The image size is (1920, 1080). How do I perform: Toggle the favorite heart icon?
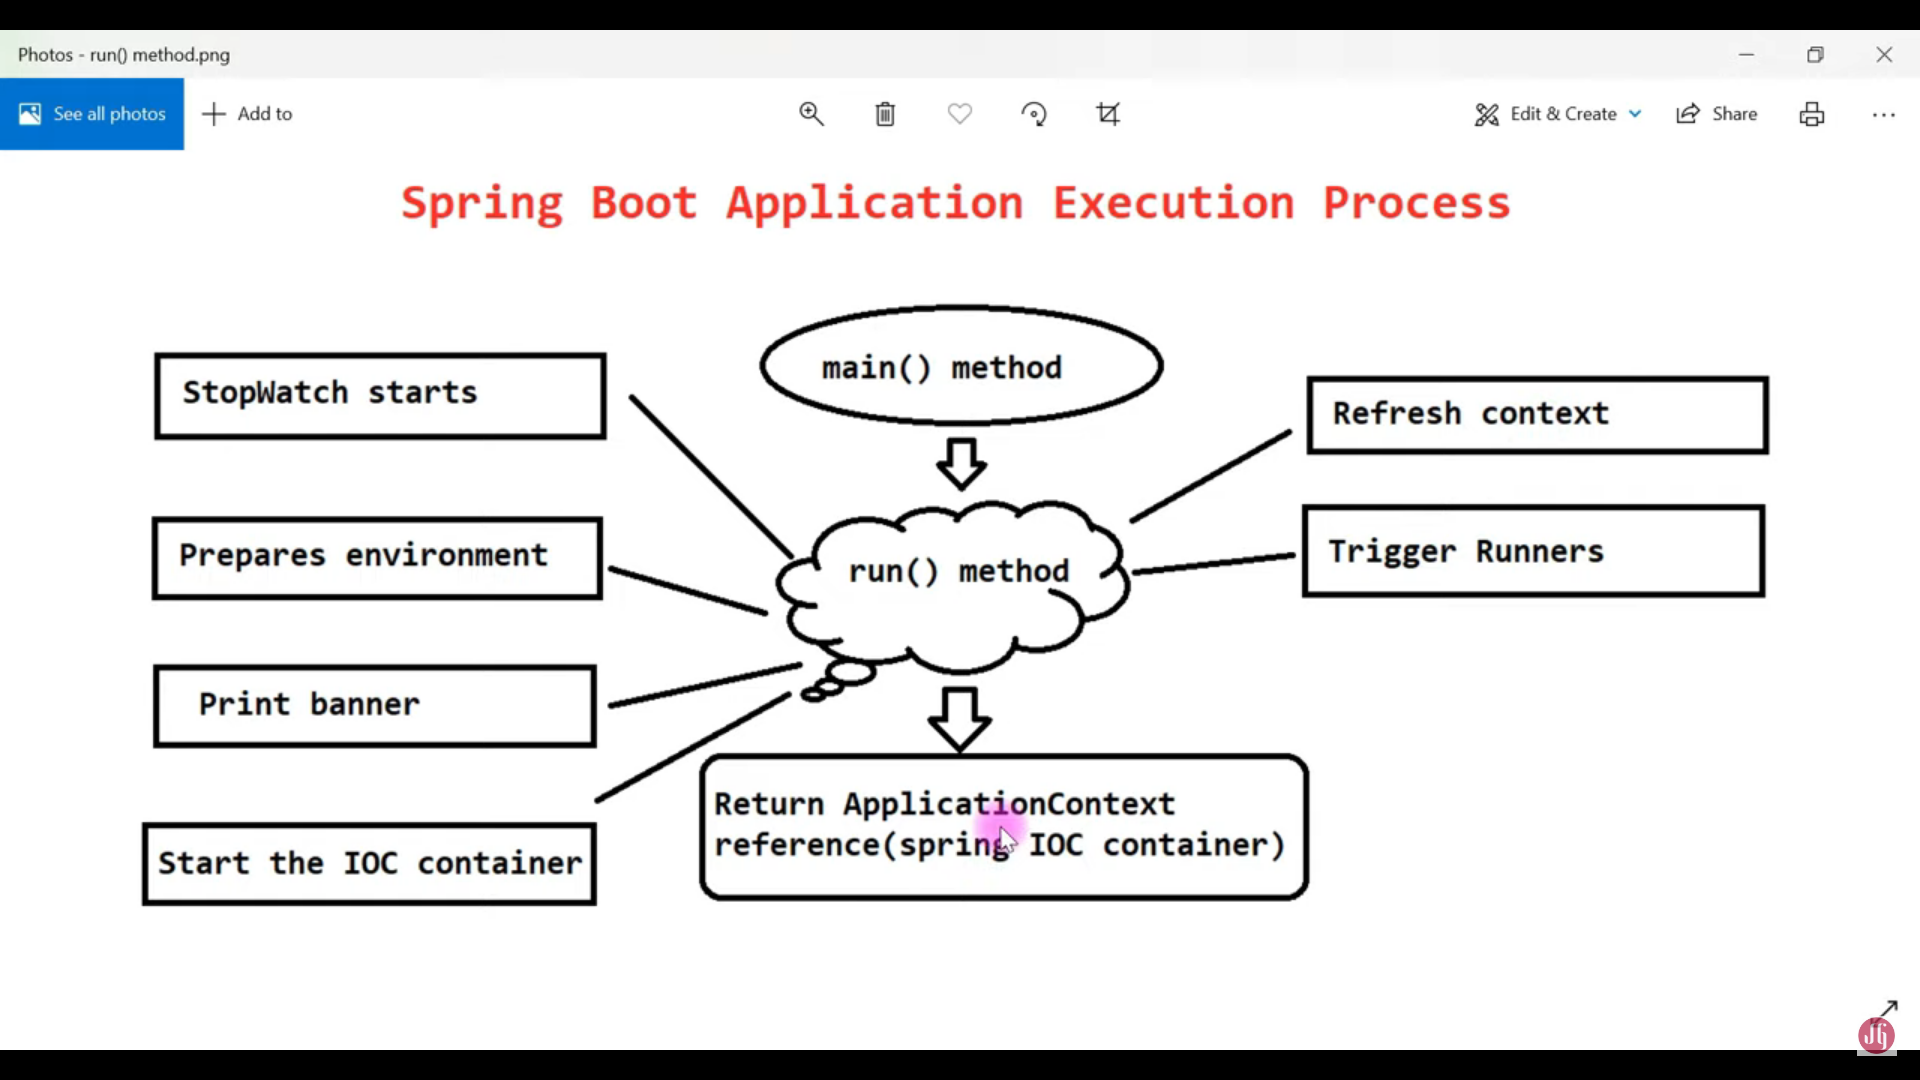960,114
